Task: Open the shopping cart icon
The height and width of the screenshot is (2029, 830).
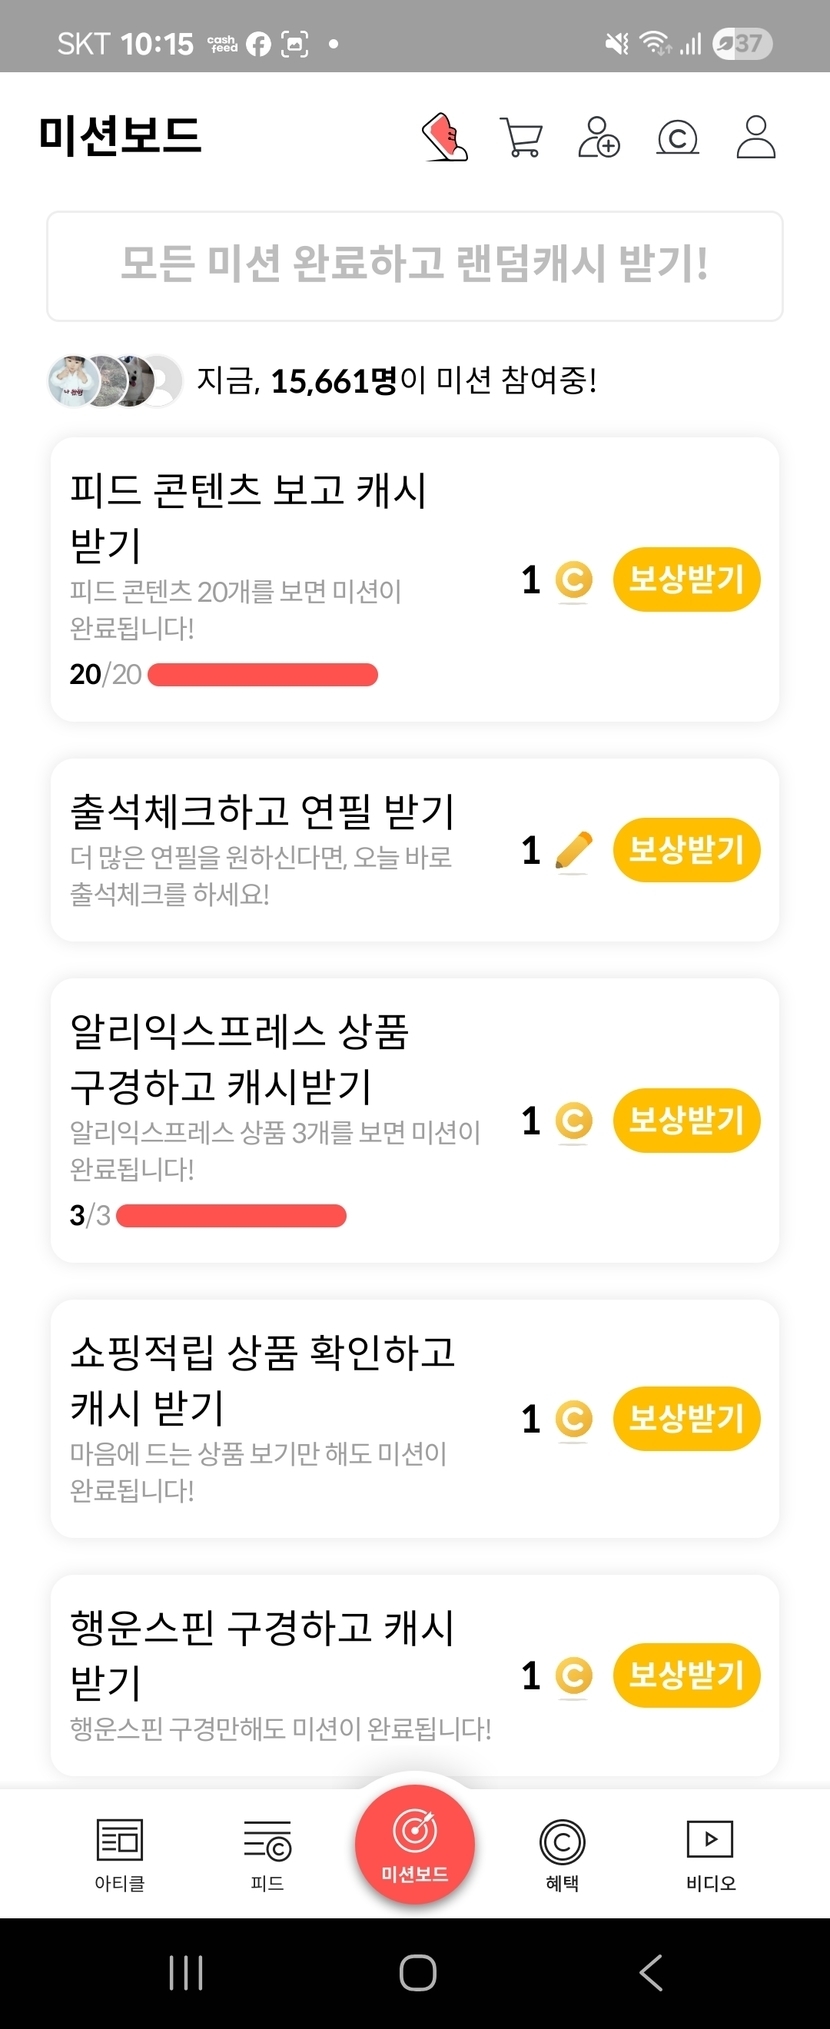Action: tap(521, 138)
